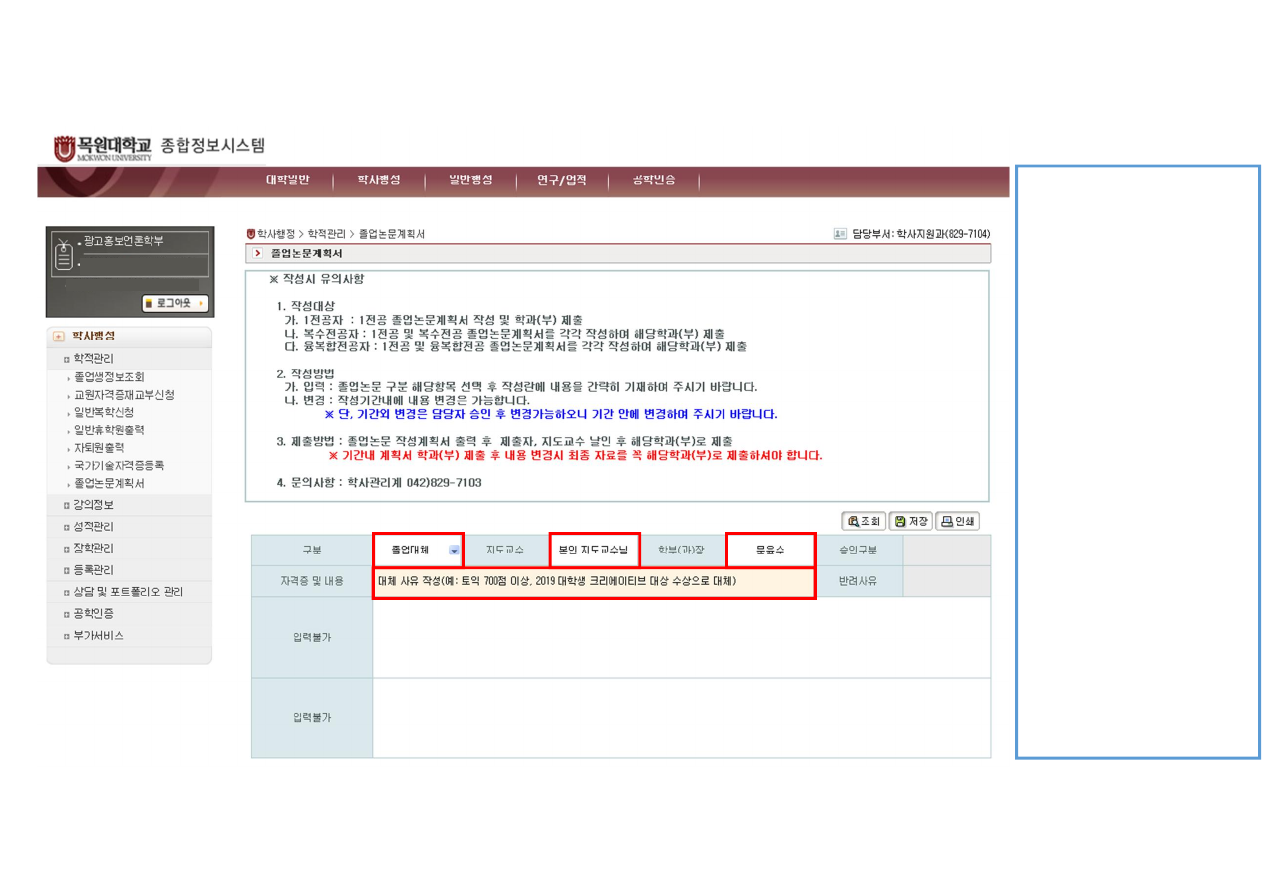Expand the 성적관리 menu group
1263x893 pixels.
(94, 527)
